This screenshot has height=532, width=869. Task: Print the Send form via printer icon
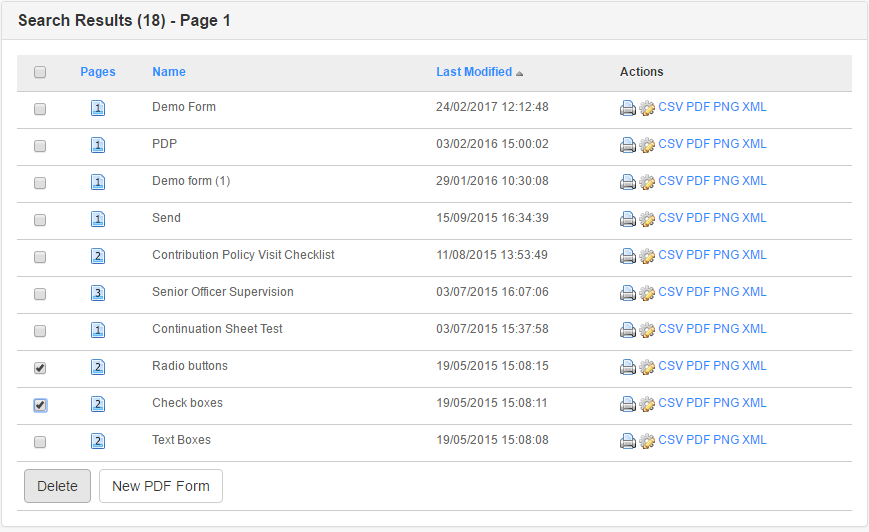(x=628, y=219)
